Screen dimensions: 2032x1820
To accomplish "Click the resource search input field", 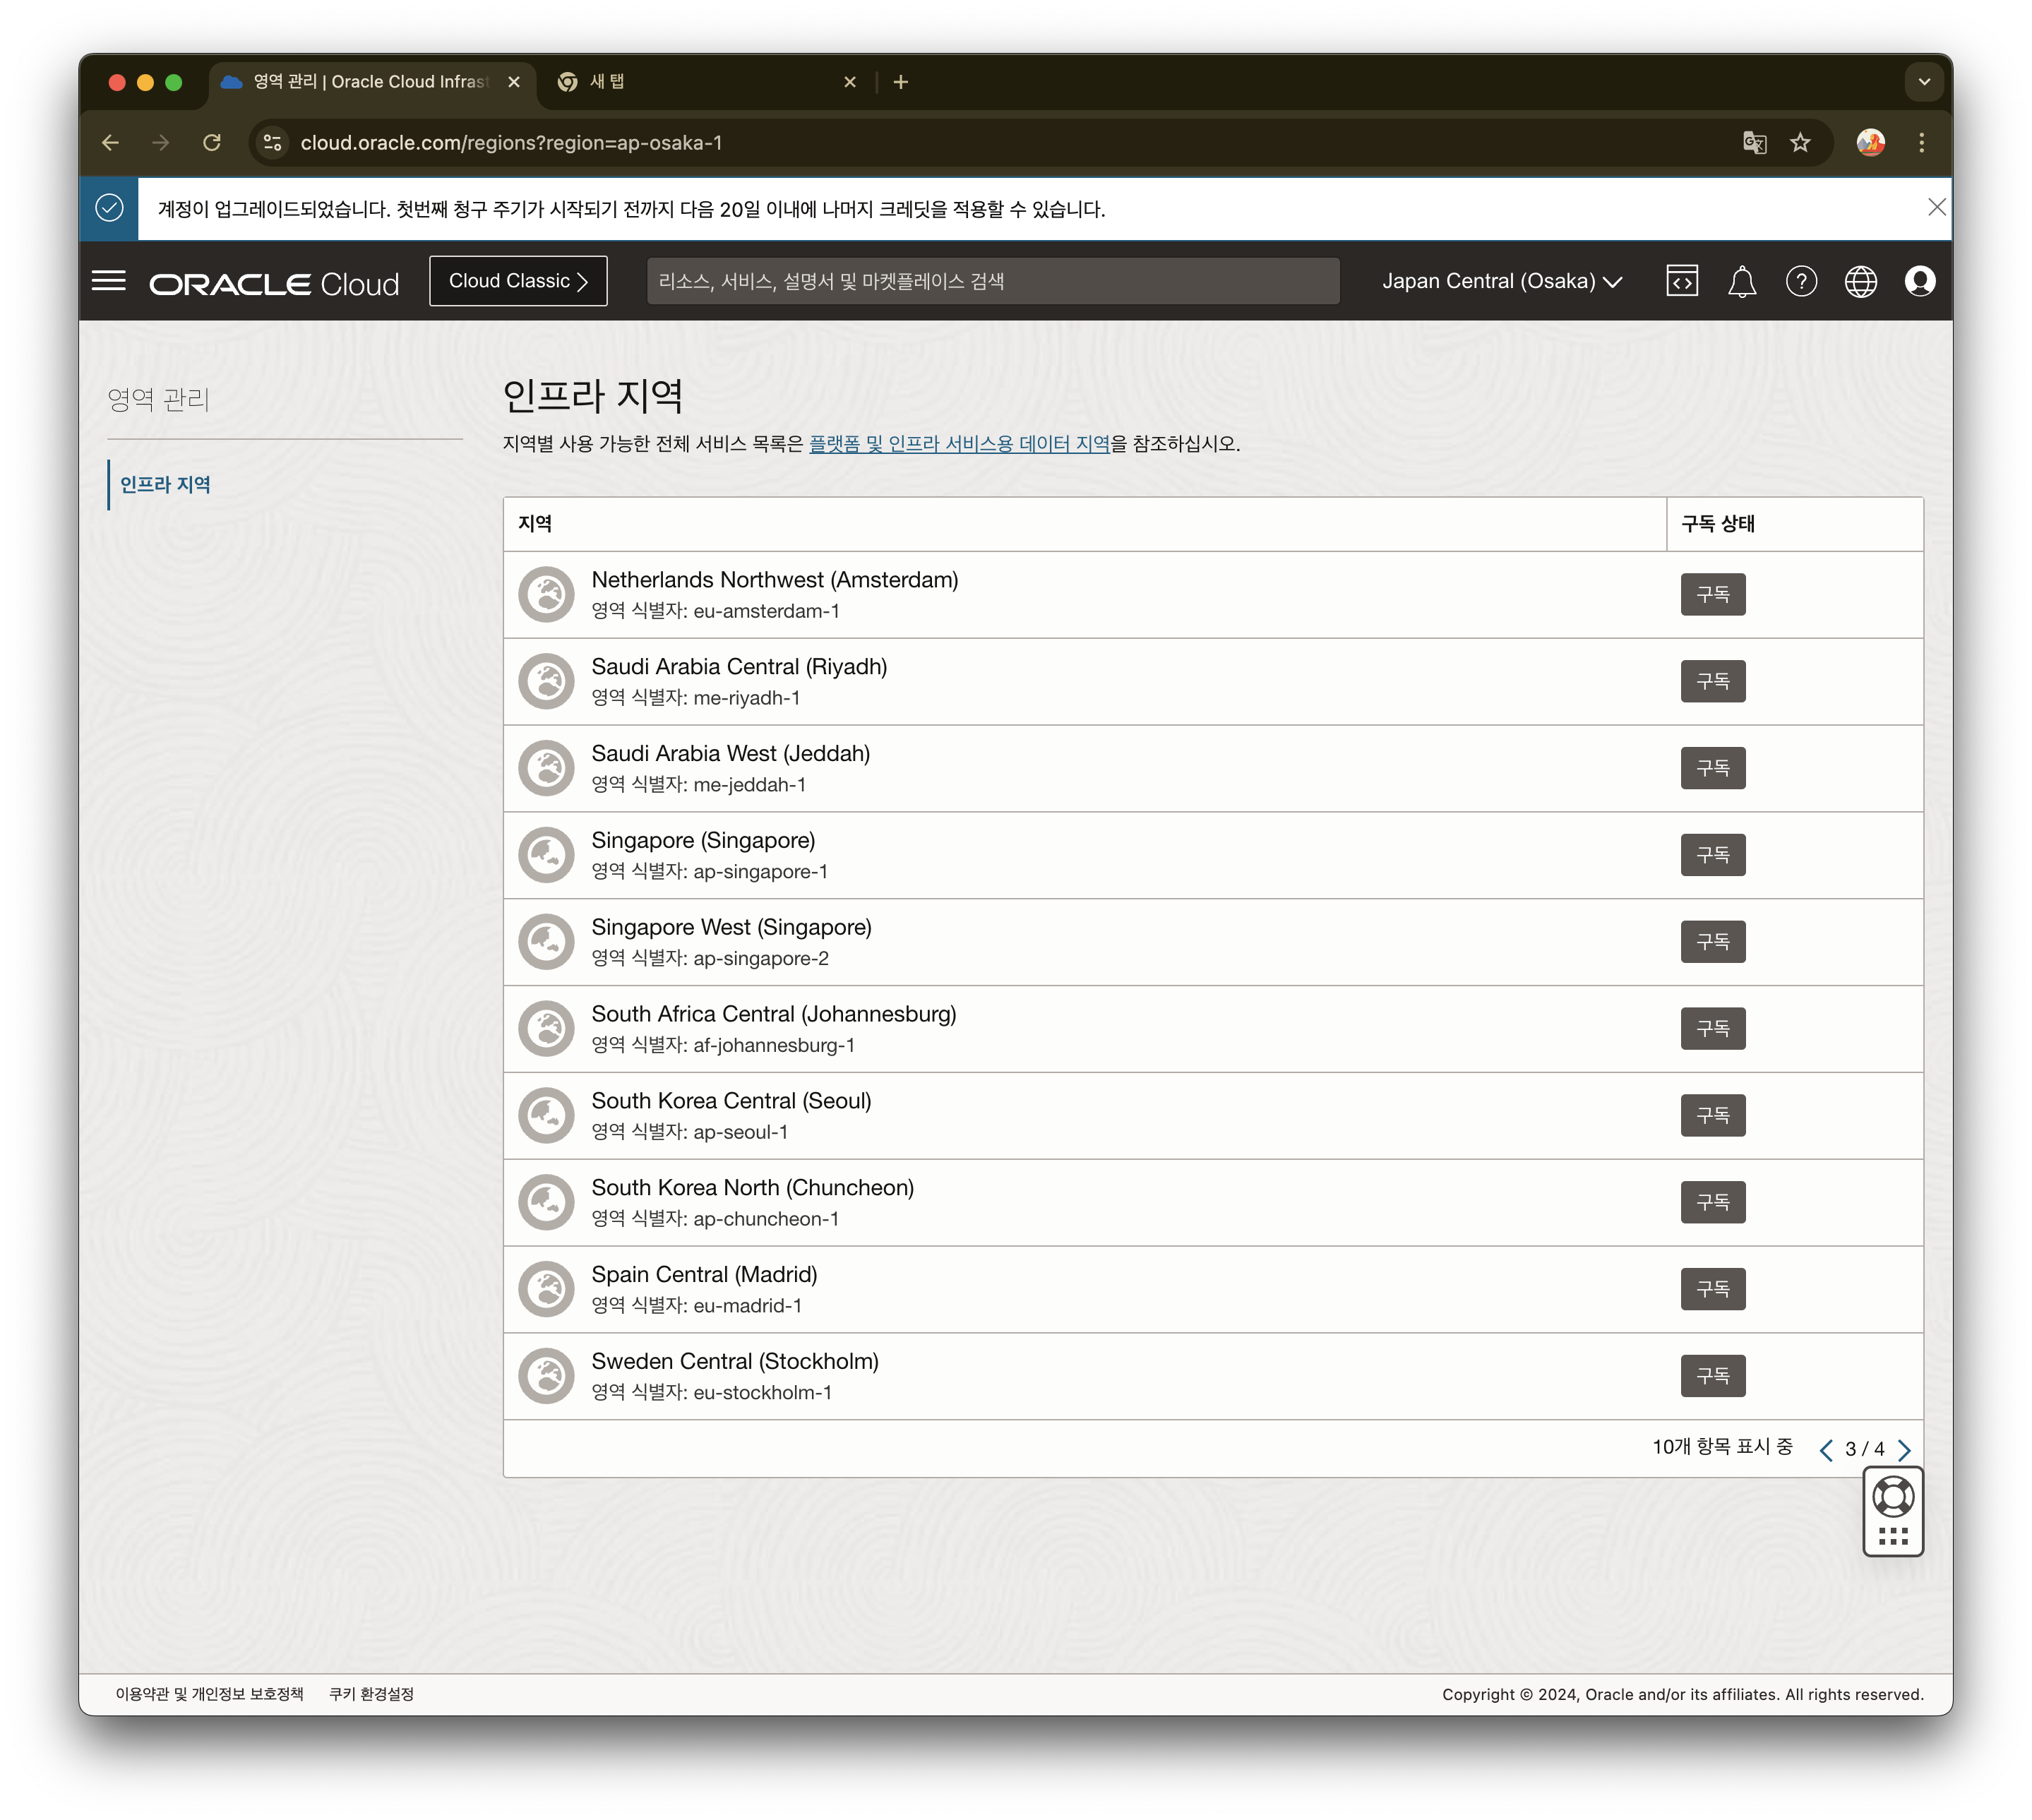I will click(992, 281).
